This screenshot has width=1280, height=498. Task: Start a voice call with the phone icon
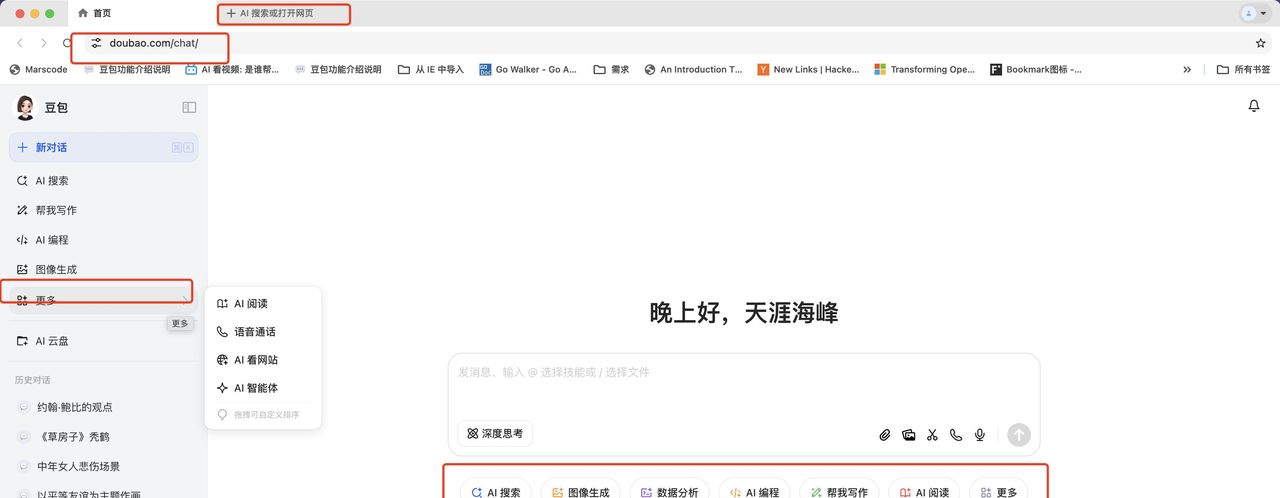[x=956, y=435]
